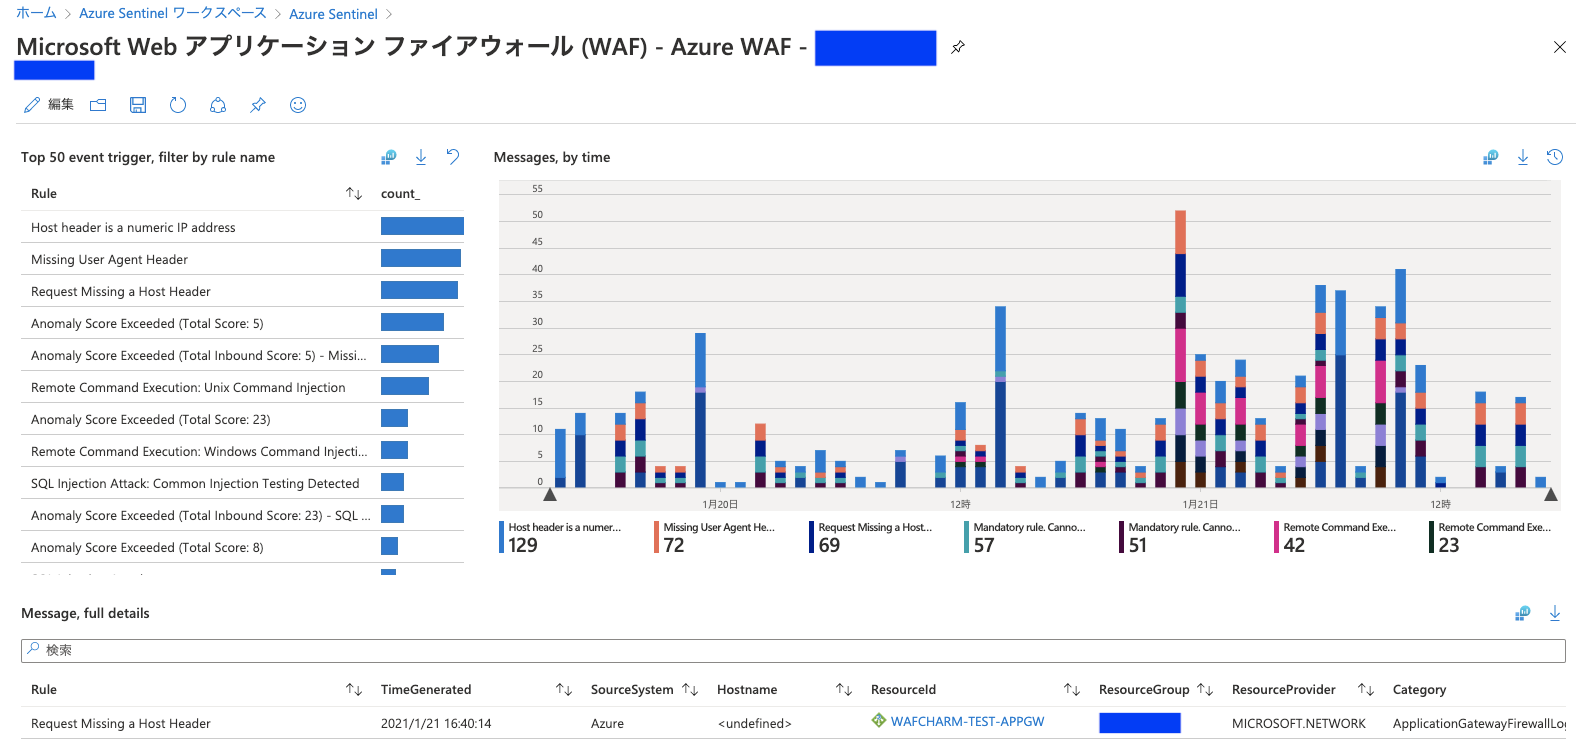Viewport: 1588px width, 740px height.
Task: Select 'Remote Command Execution: Unix Command Injection' row
Action: (x=242, y=387)
